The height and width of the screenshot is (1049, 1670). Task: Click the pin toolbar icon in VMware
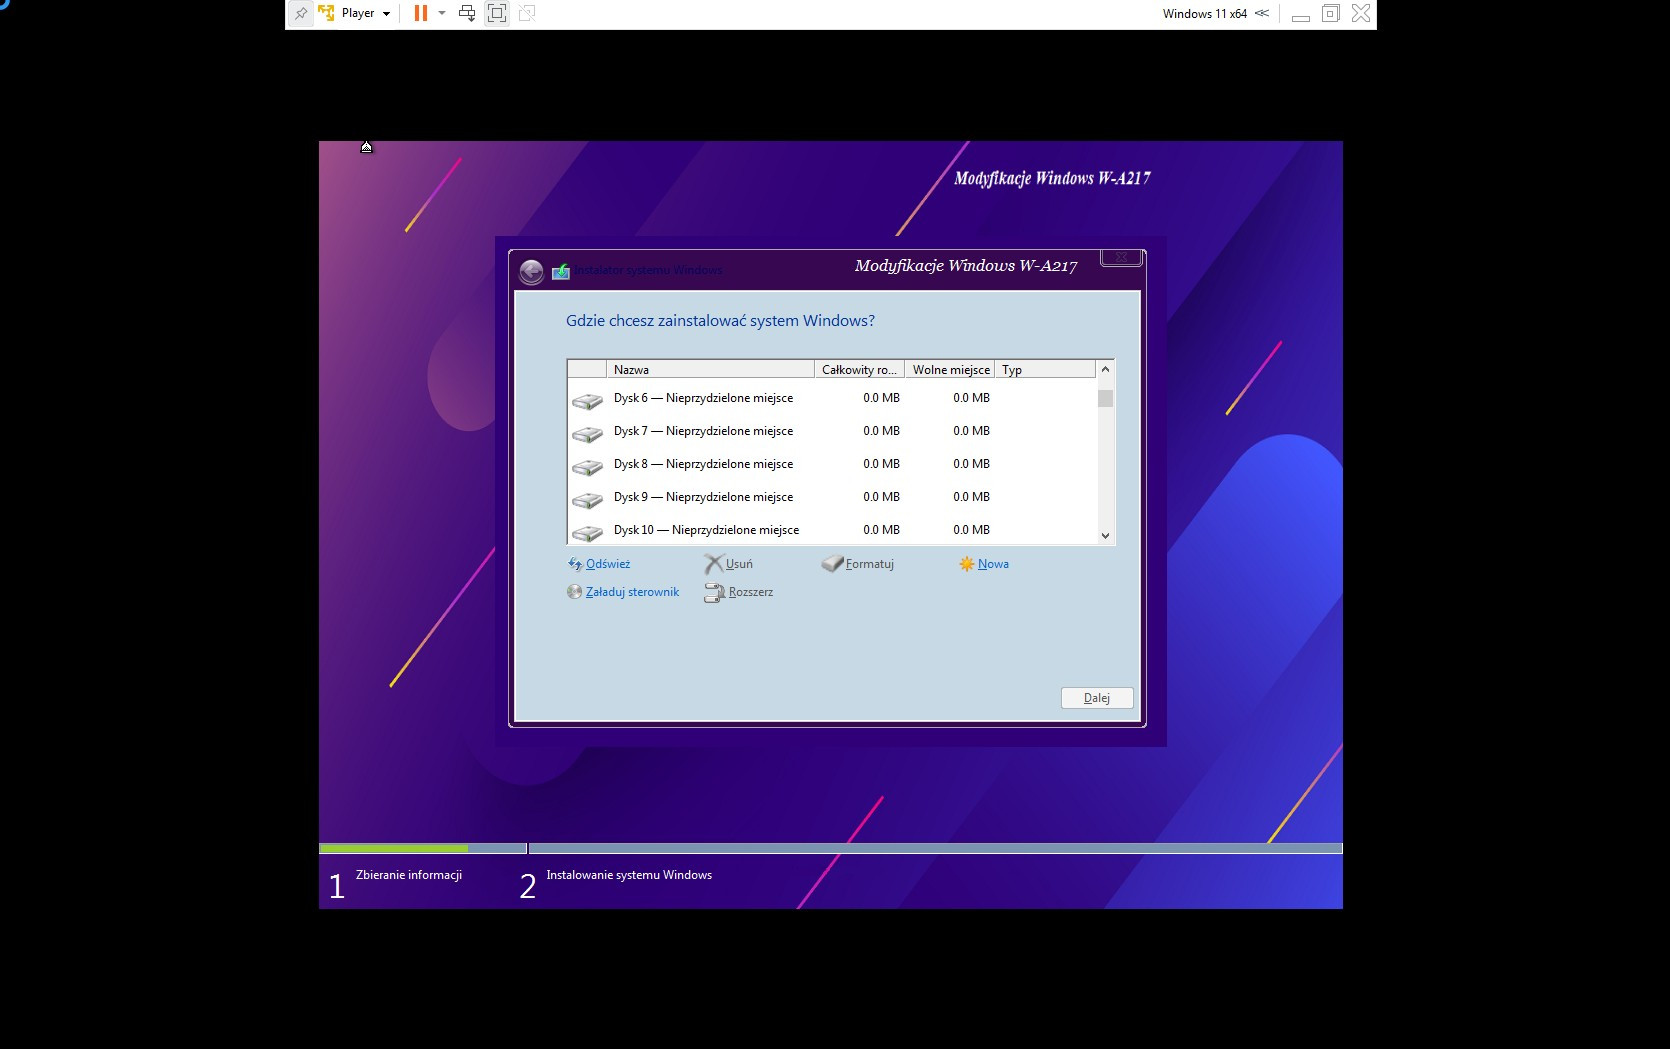[301, 14]
